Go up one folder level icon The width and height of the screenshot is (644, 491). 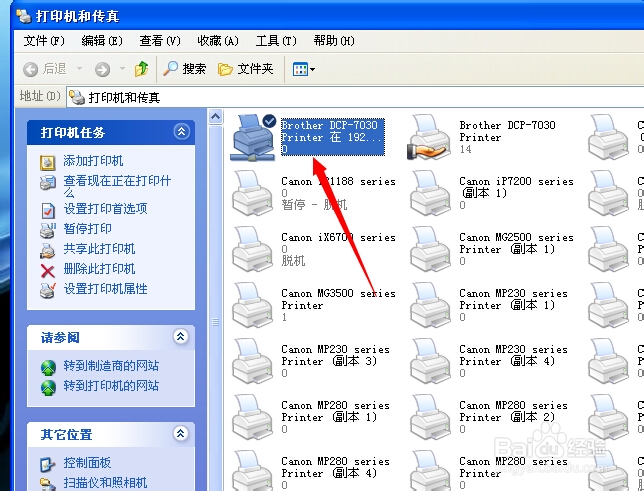tap(141, 69)
